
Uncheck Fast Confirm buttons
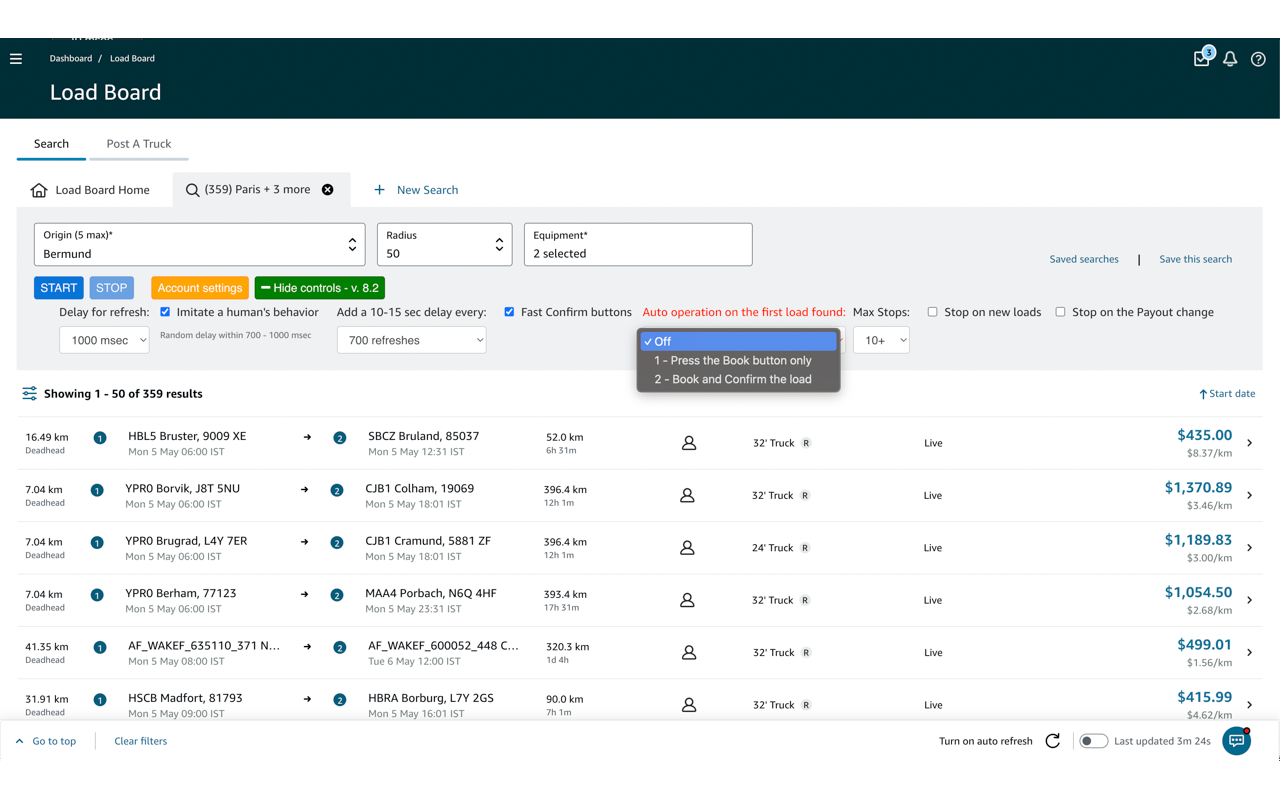click(509, 312)
